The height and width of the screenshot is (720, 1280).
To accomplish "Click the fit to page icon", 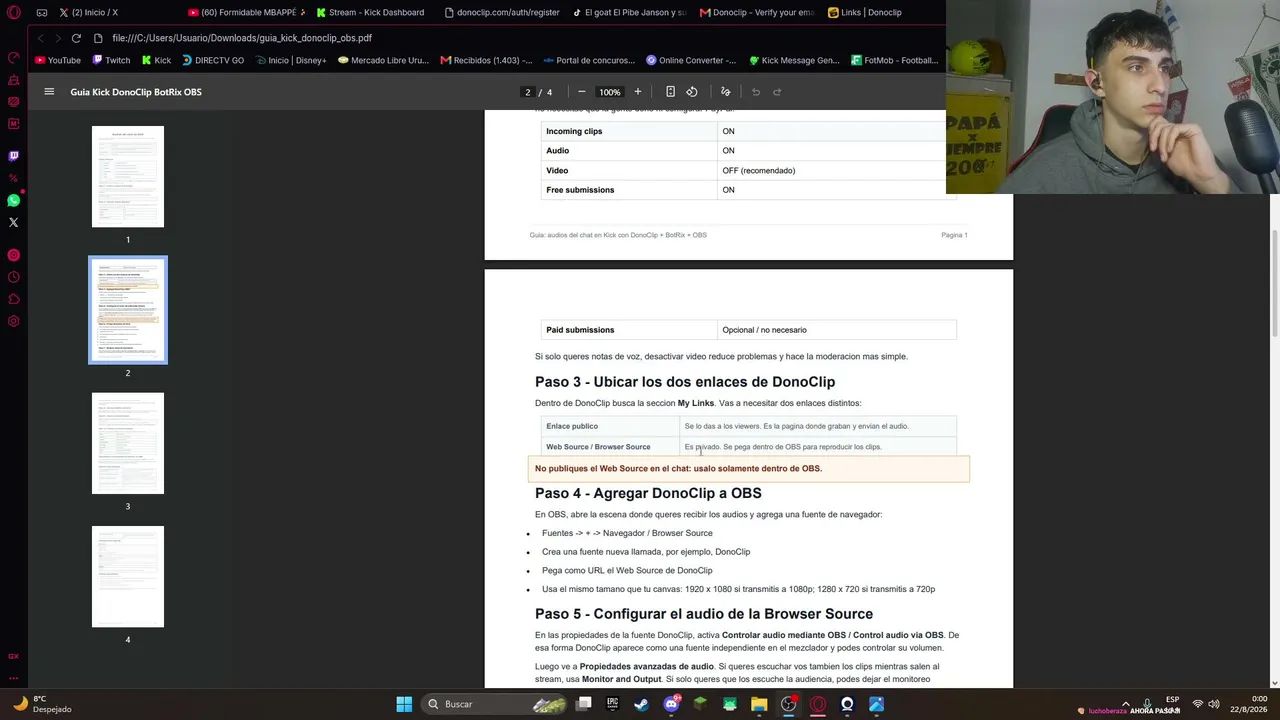I will [x=670, y=92].
